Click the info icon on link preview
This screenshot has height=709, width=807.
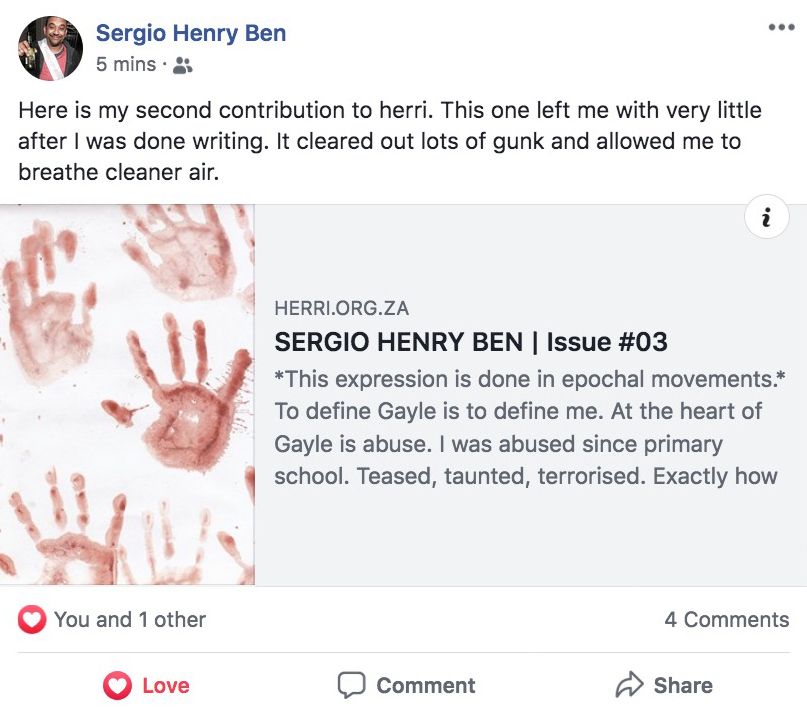[766, 218]
